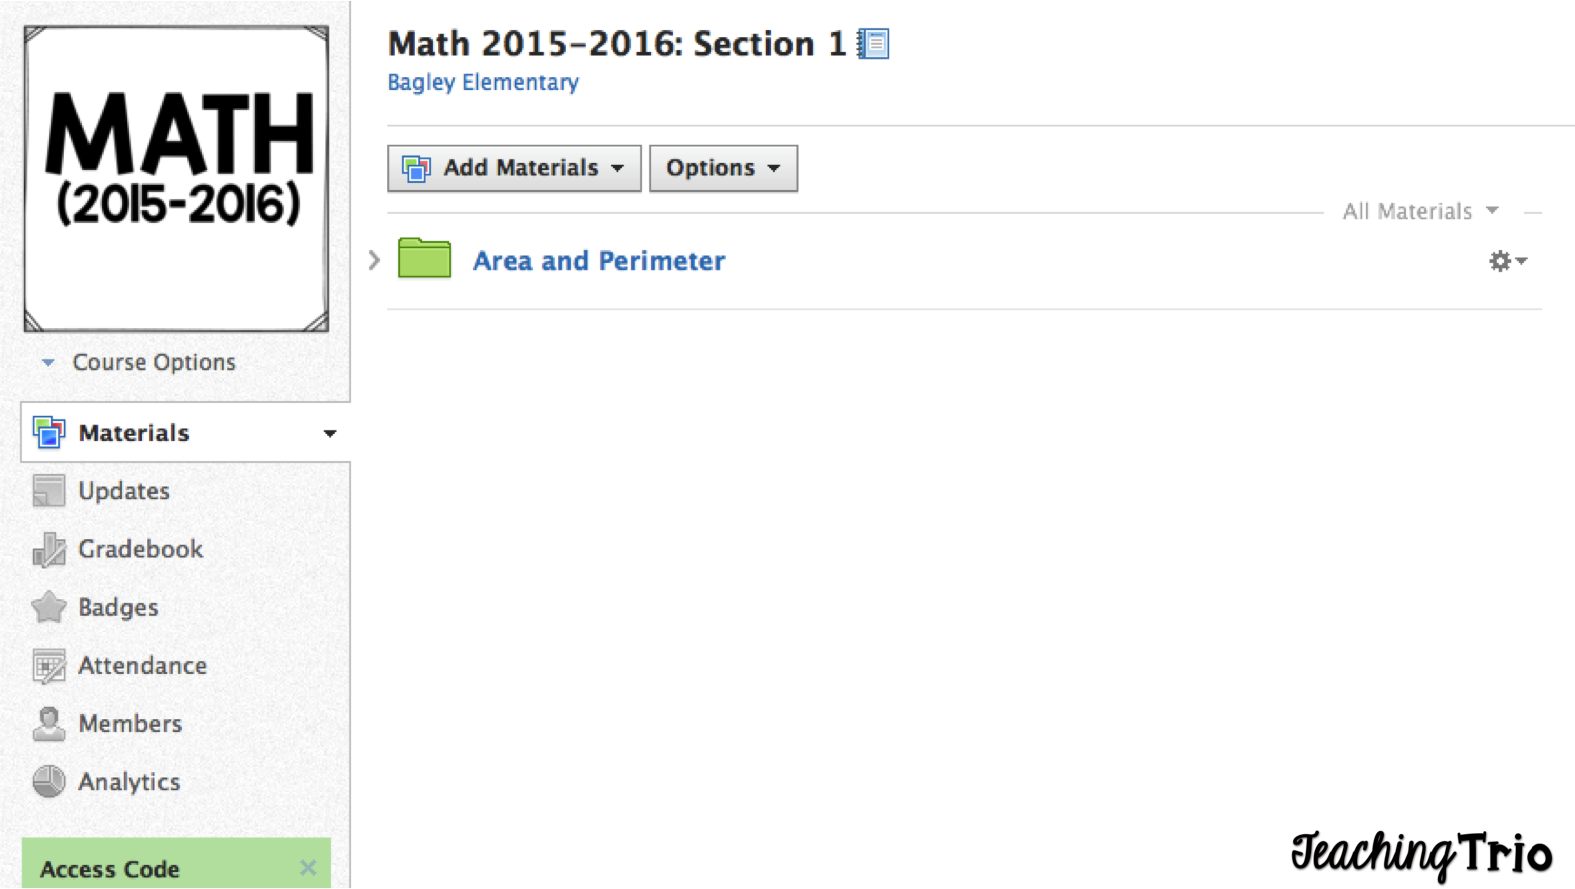Click the Analytics pie chart icon
The image size is (1575, 889).
click(48, 782)
